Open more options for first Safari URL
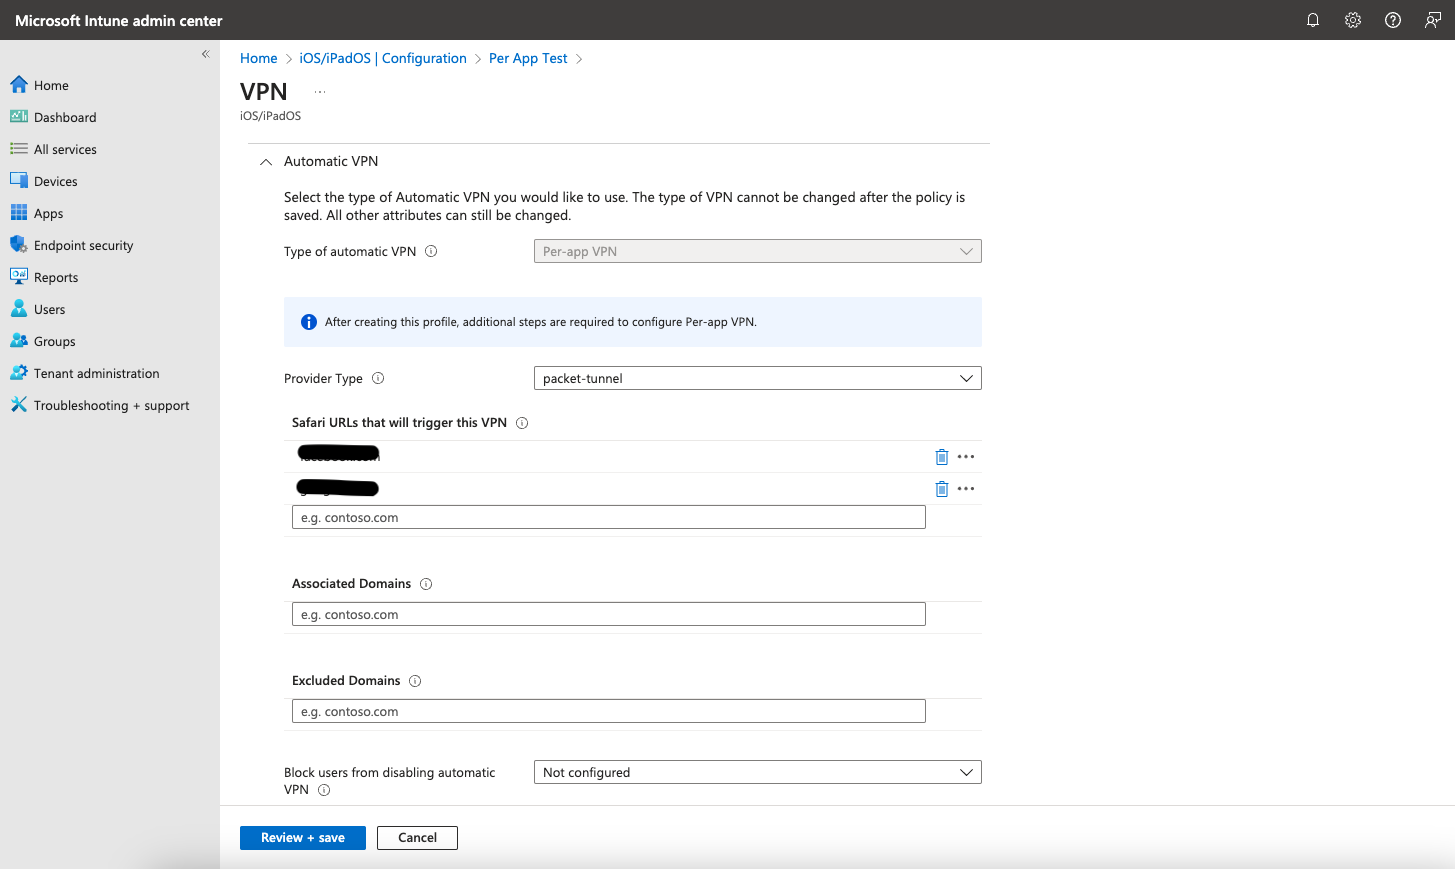 966,457
